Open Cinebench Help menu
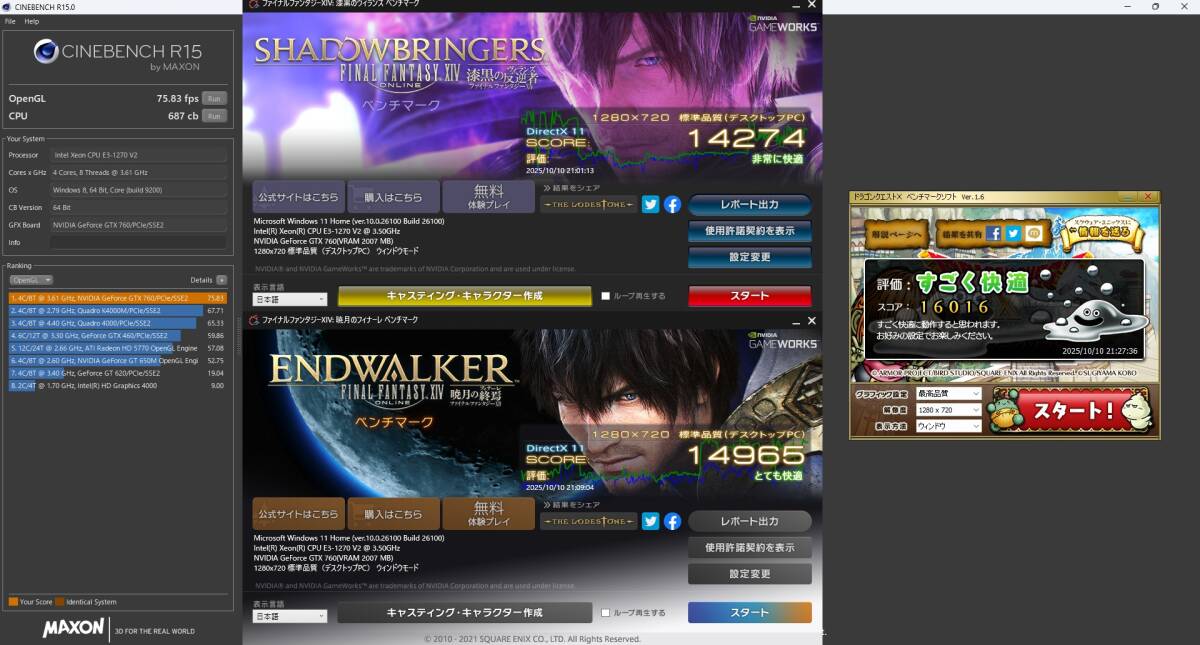 32,21
